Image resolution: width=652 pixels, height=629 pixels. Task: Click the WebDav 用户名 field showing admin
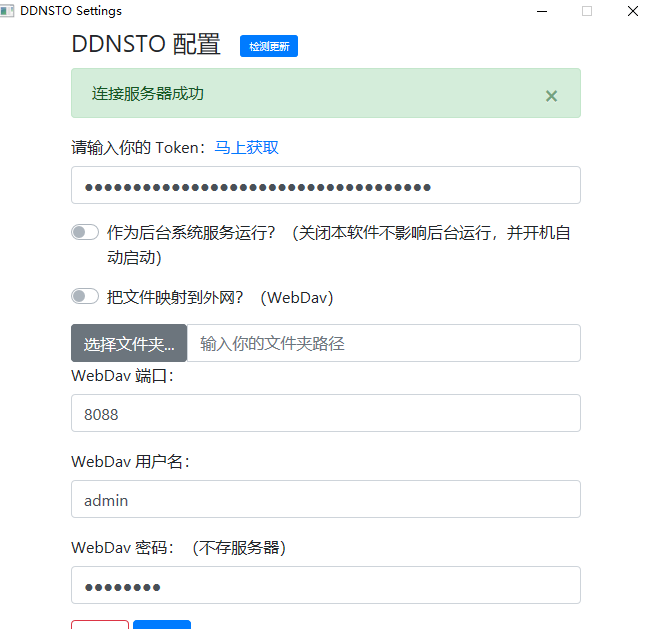tap(326, 499)
